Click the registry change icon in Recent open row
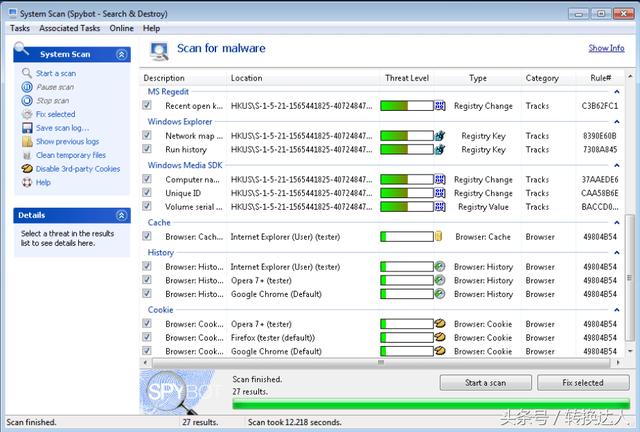The width and height of the screenshot is (640, 432). 440,106
